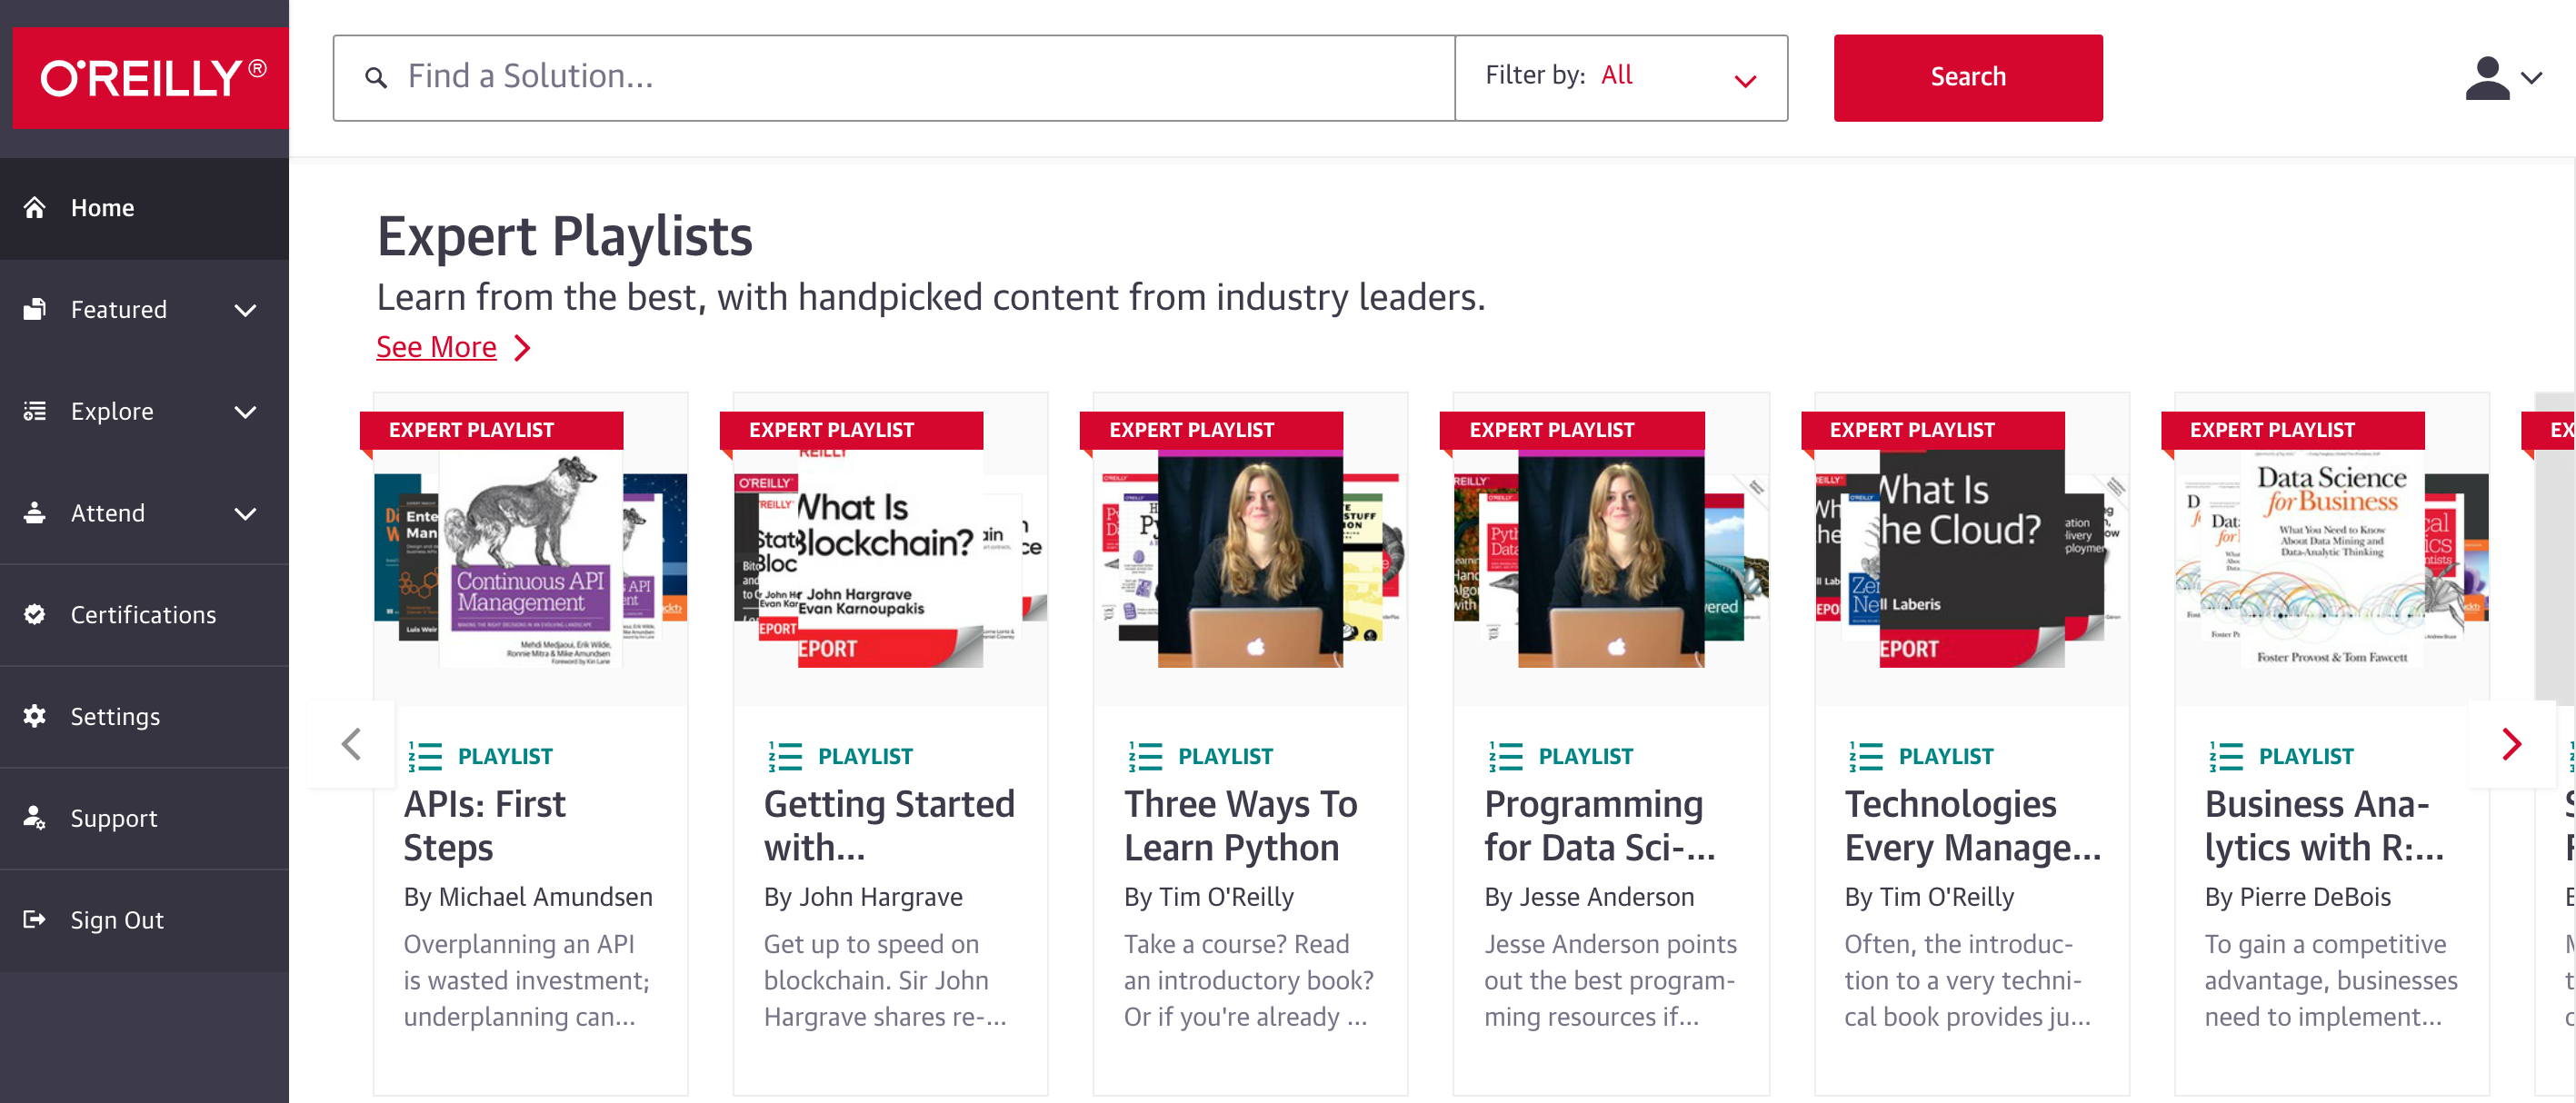
Task: Click the Explore list icon
Action: (x=35, y=411)
